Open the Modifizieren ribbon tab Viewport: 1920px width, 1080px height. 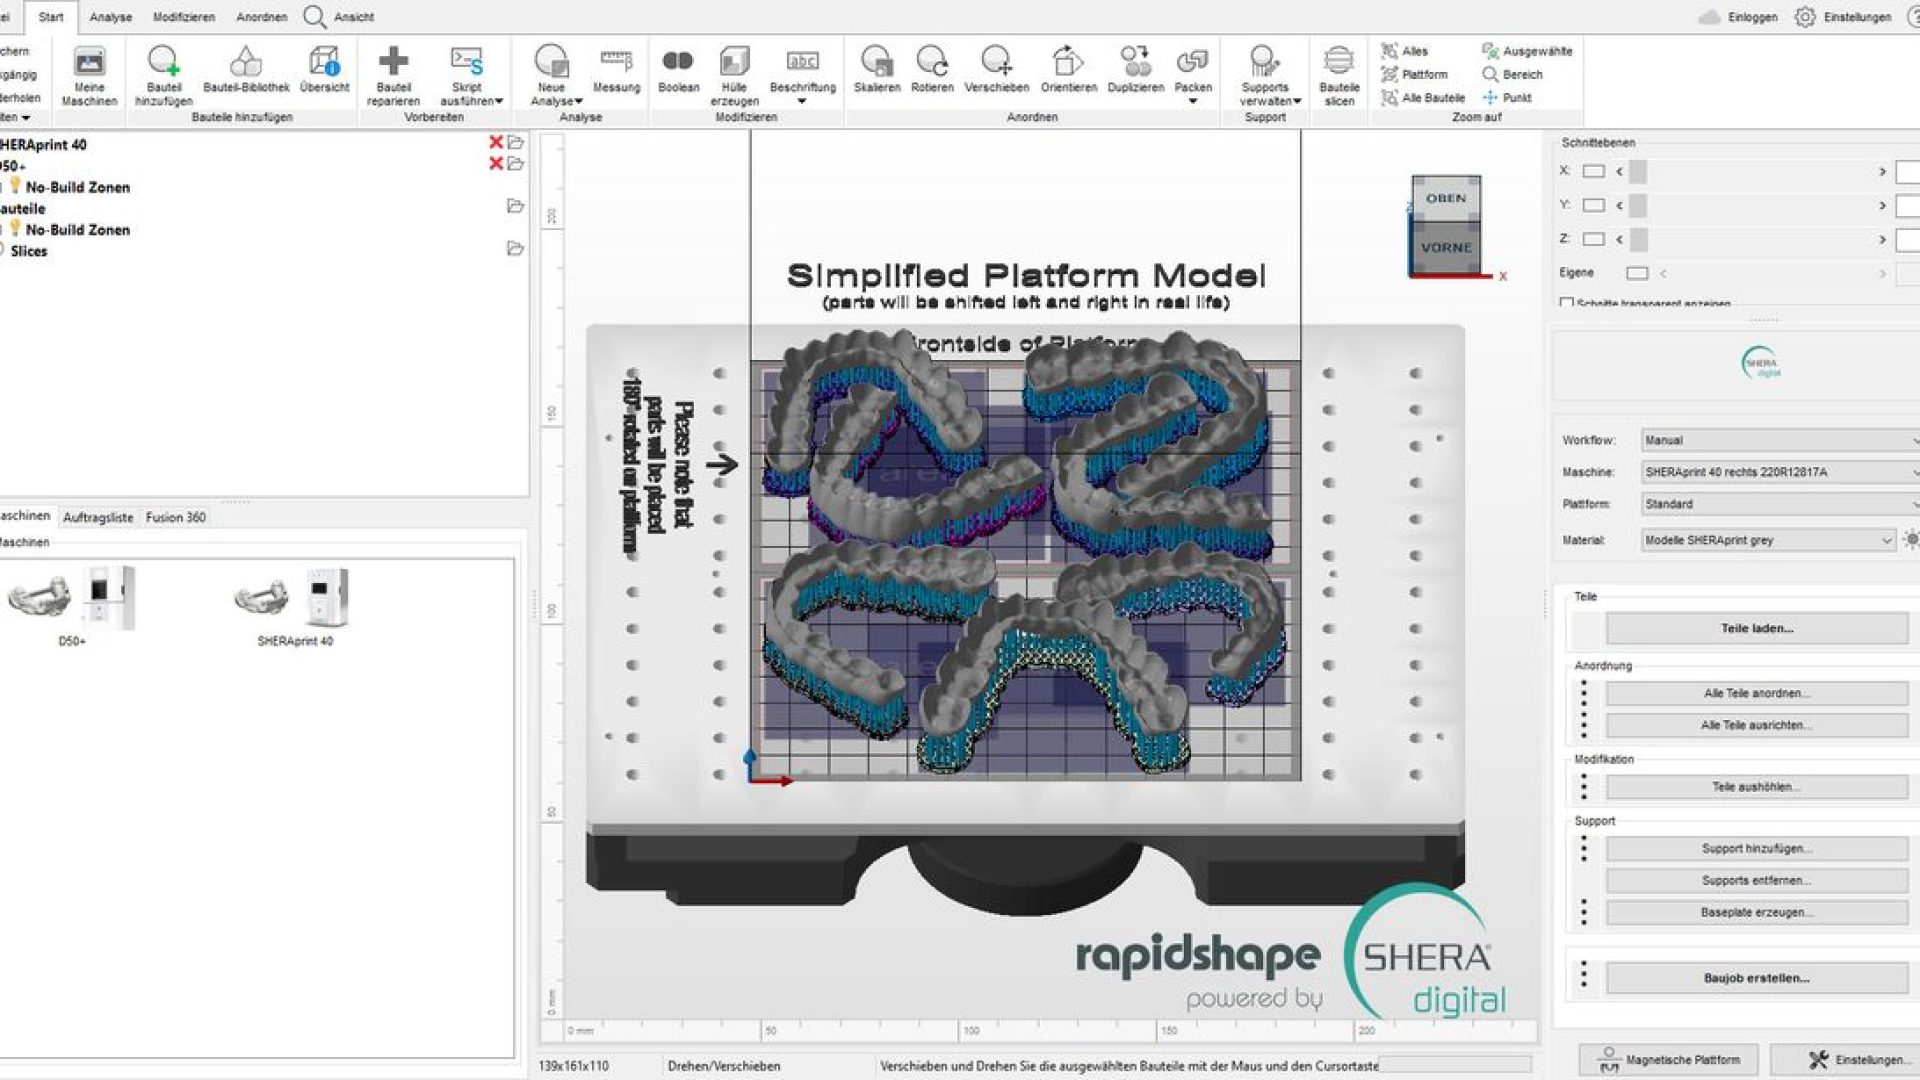coord(184,17)
